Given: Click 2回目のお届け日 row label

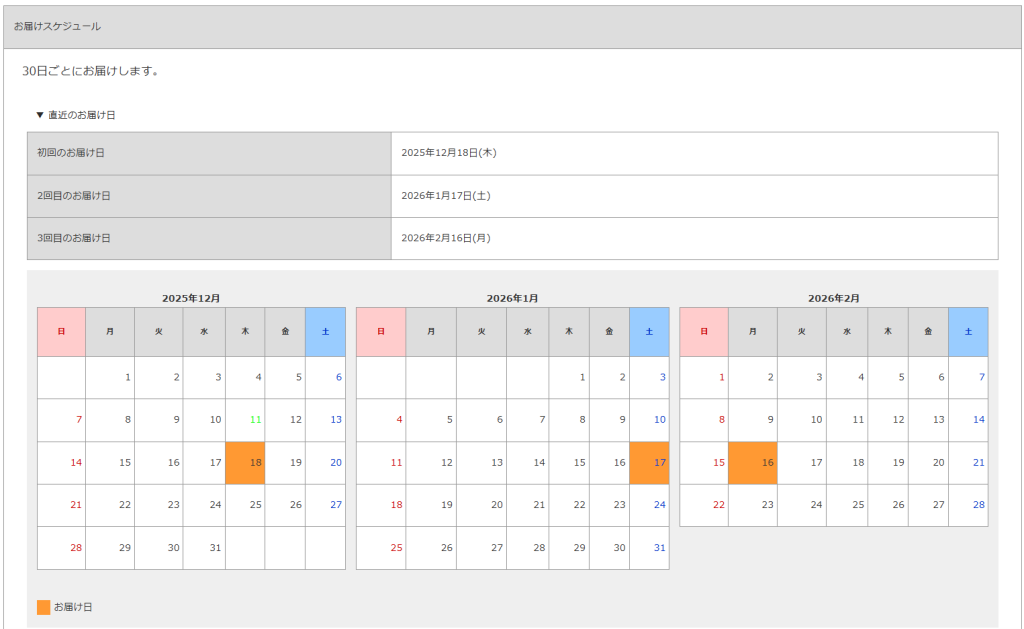Looking at the screenshot, I should (73, 196).
